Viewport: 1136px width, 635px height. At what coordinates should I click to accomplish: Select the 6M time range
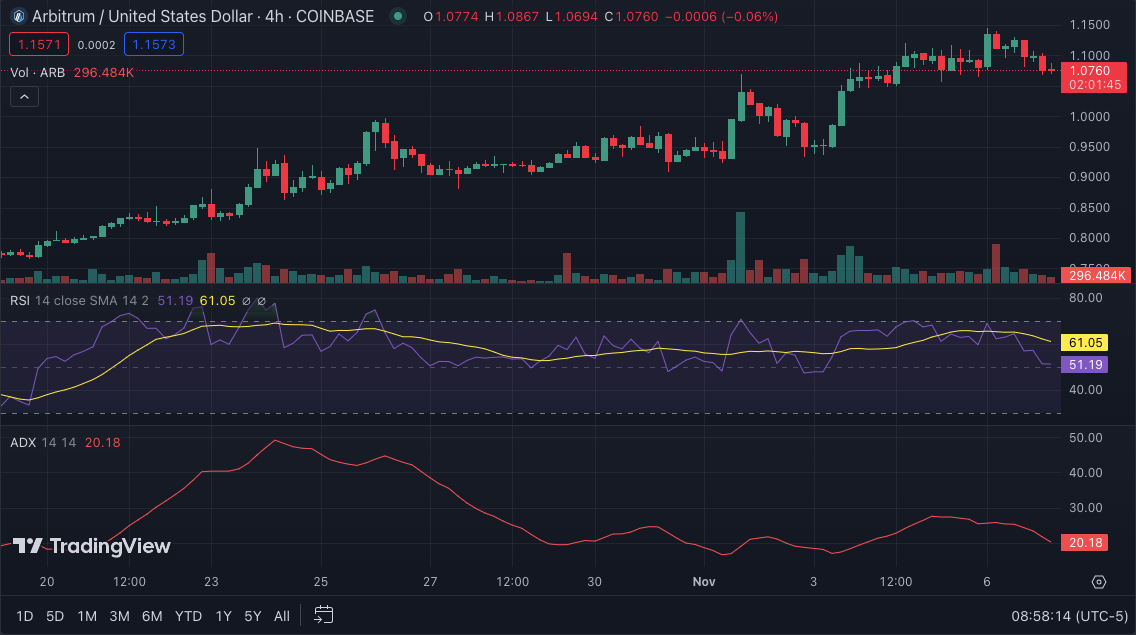[152, 616]
